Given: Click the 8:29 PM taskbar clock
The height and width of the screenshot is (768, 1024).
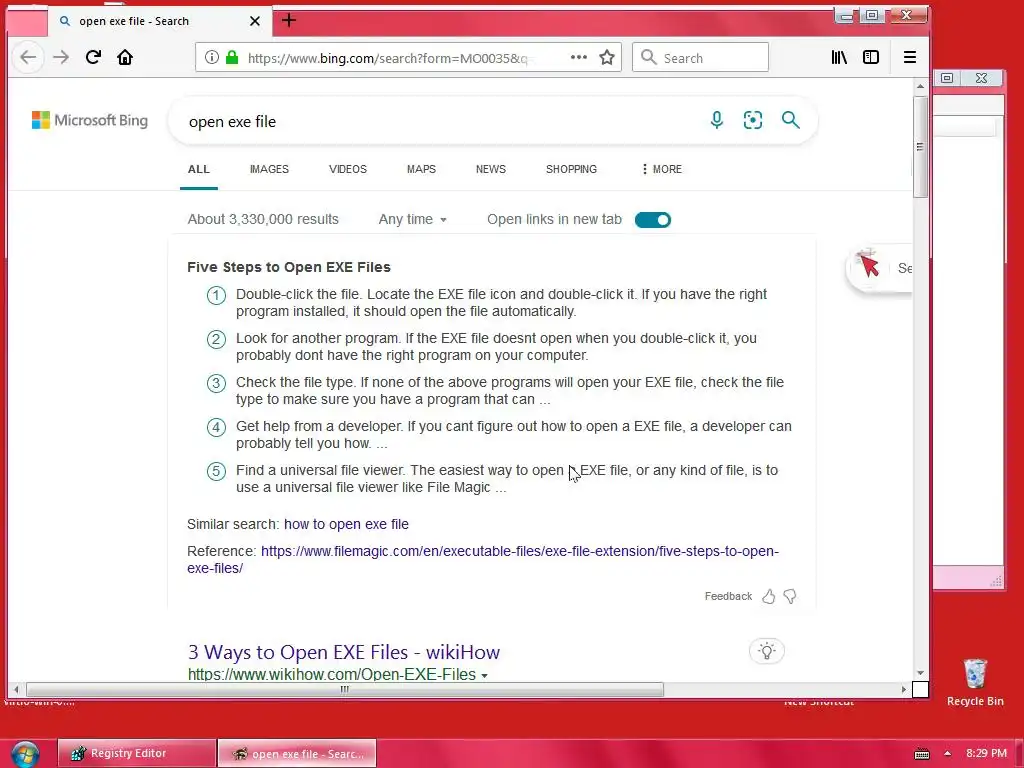Looking at the screenshot, I should click(986, 753).
